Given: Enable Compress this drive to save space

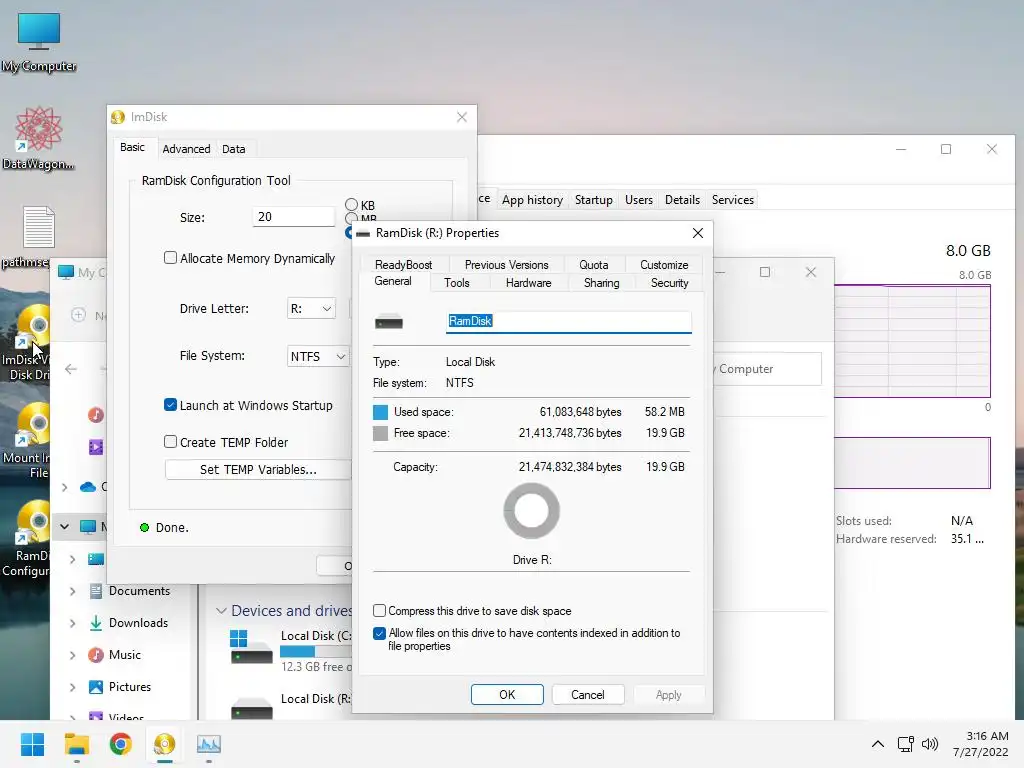Looking at the screenshot, I should pyautogui.click(x=379, y=611).
